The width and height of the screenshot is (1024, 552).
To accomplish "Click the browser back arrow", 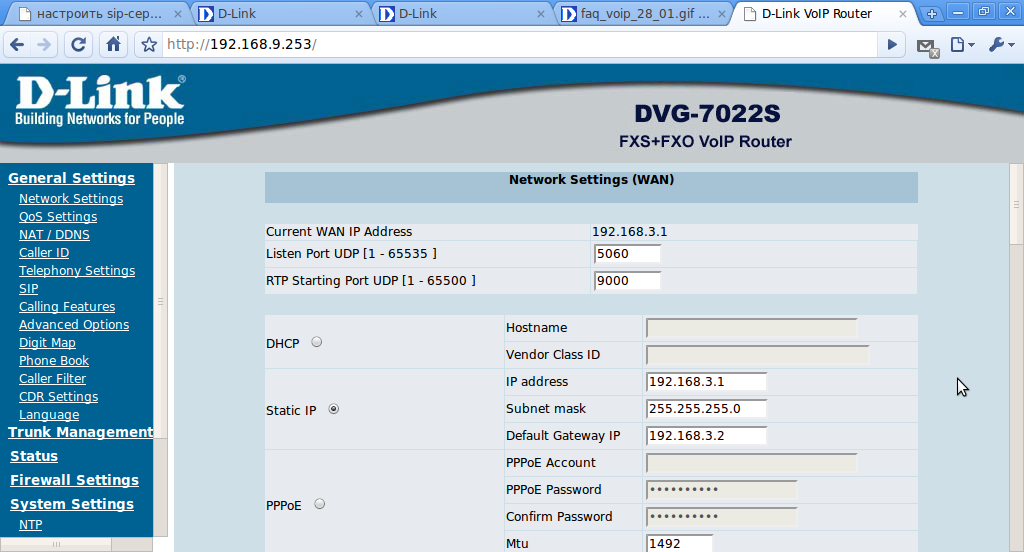I will 18,44.
